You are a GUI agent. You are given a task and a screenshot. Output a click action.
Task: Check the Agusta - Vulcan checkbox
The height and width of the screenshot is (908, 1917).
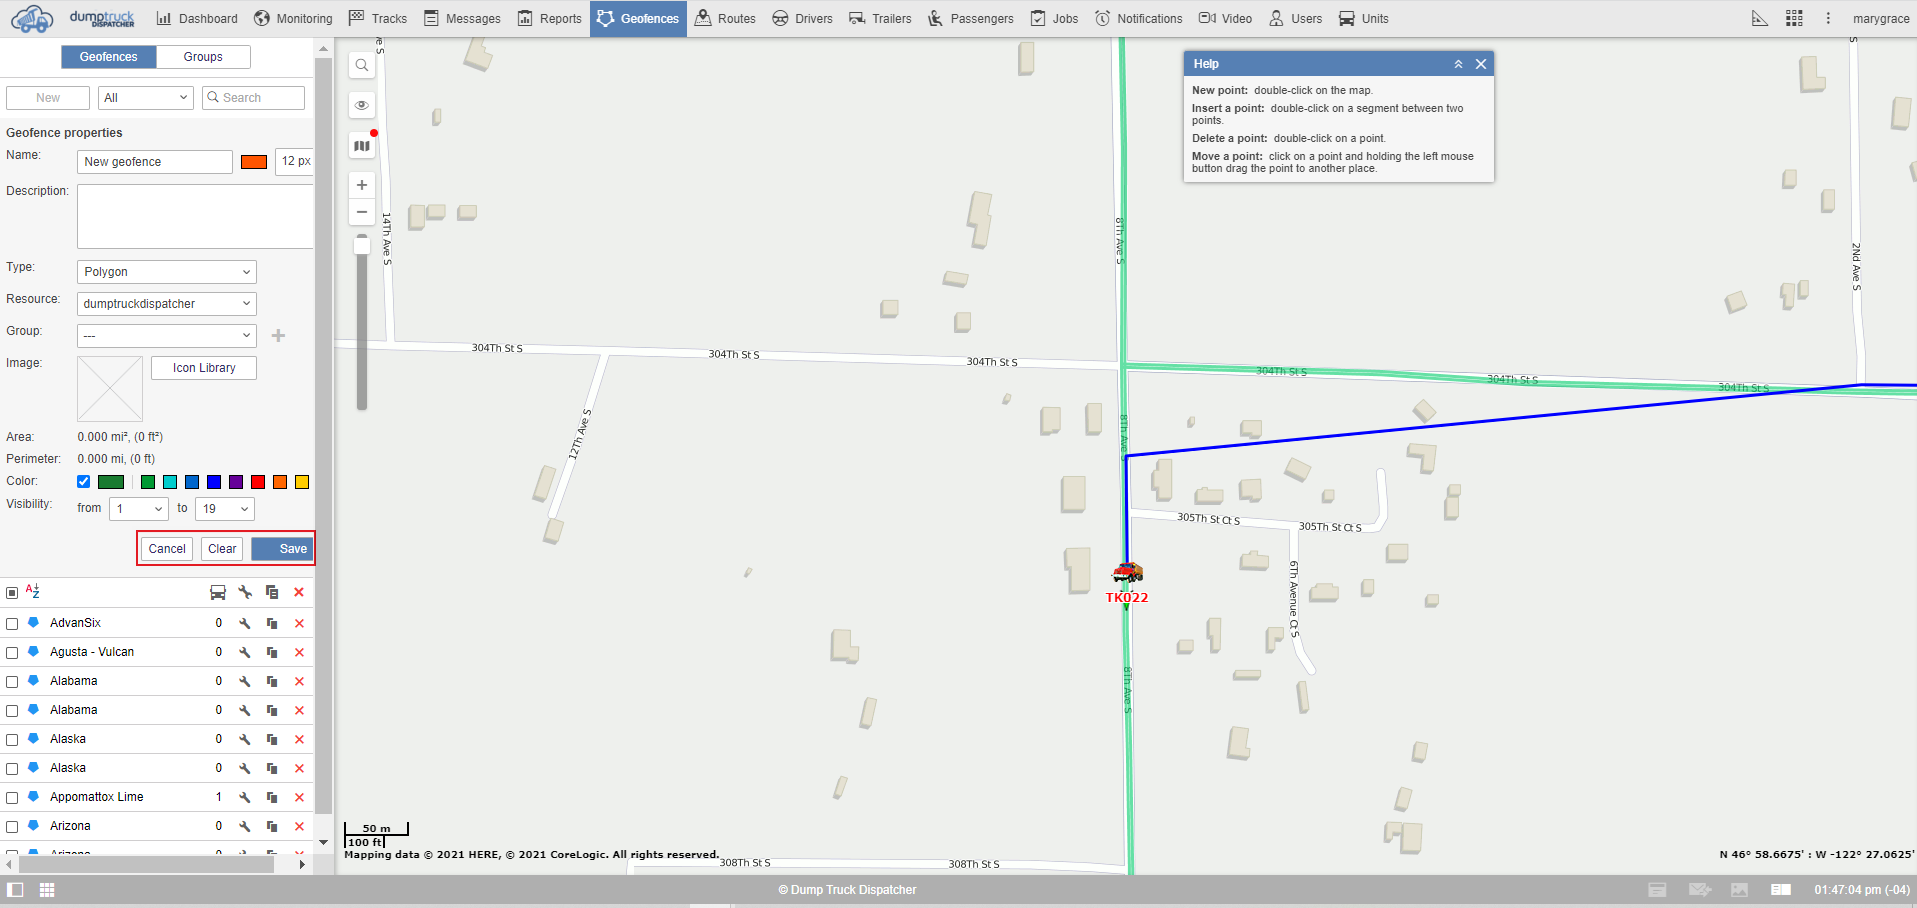click(12, 653)
